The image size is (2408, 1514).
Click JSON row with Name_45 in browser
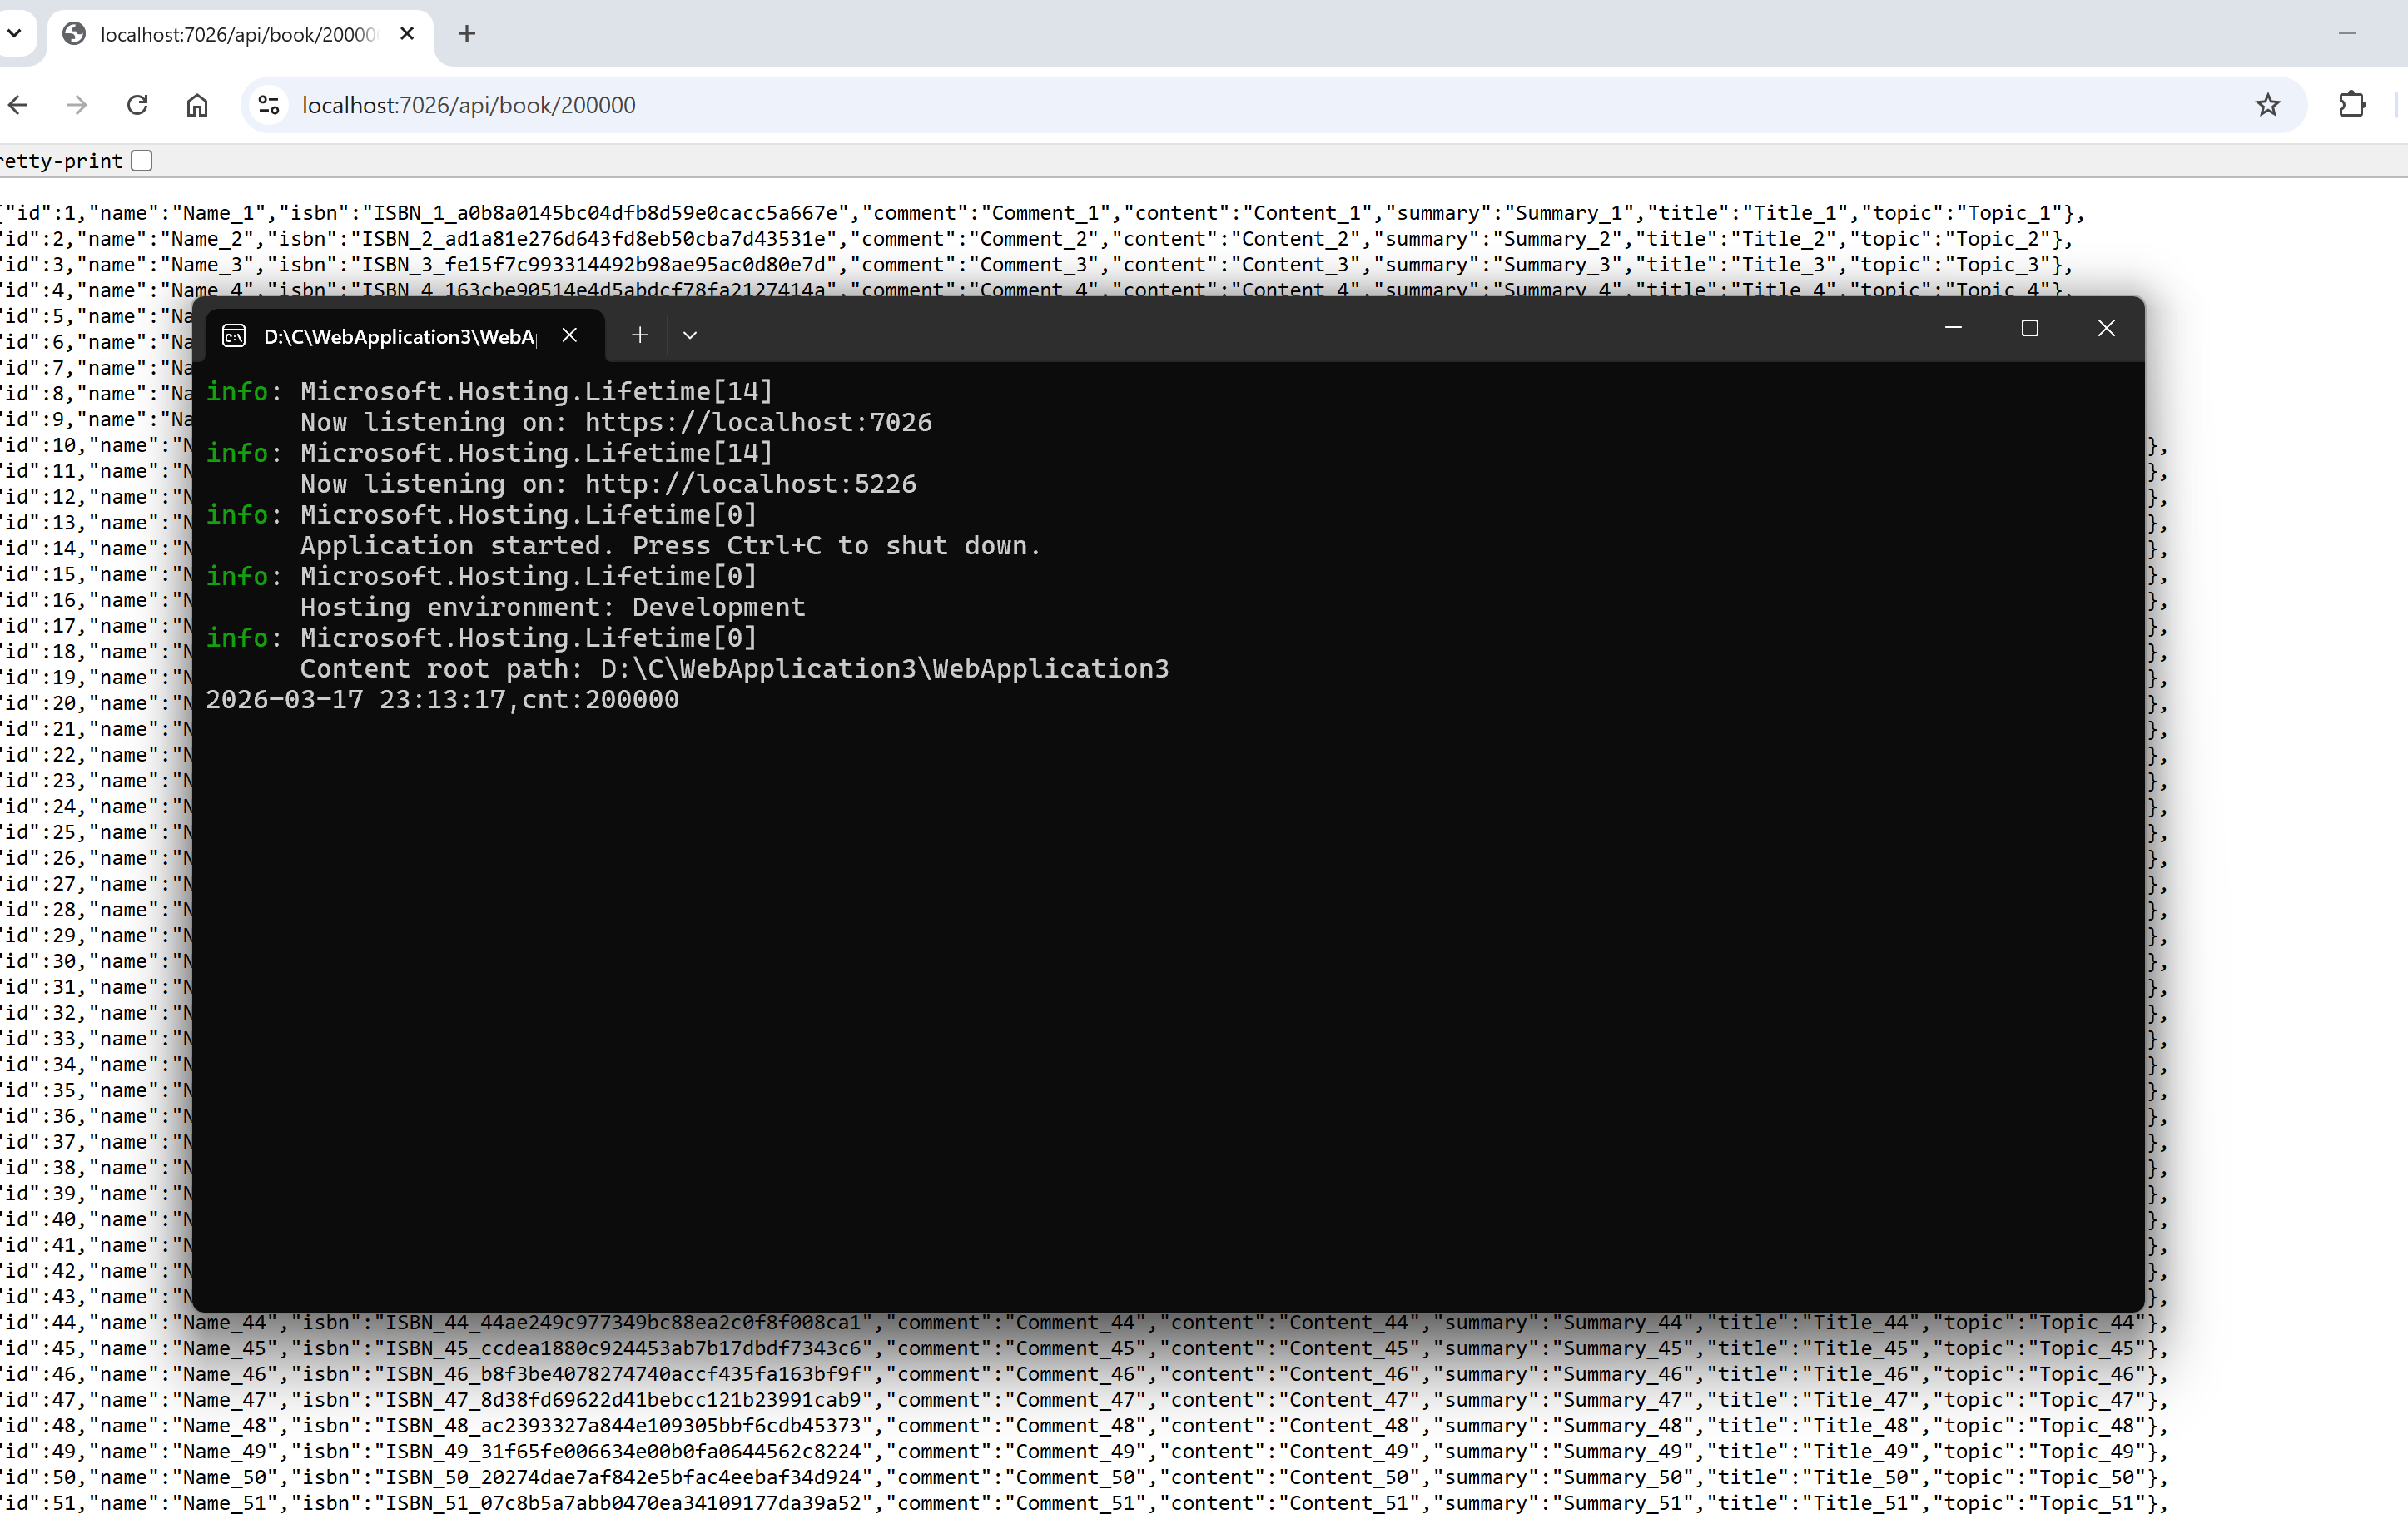pos(1084,1349)
